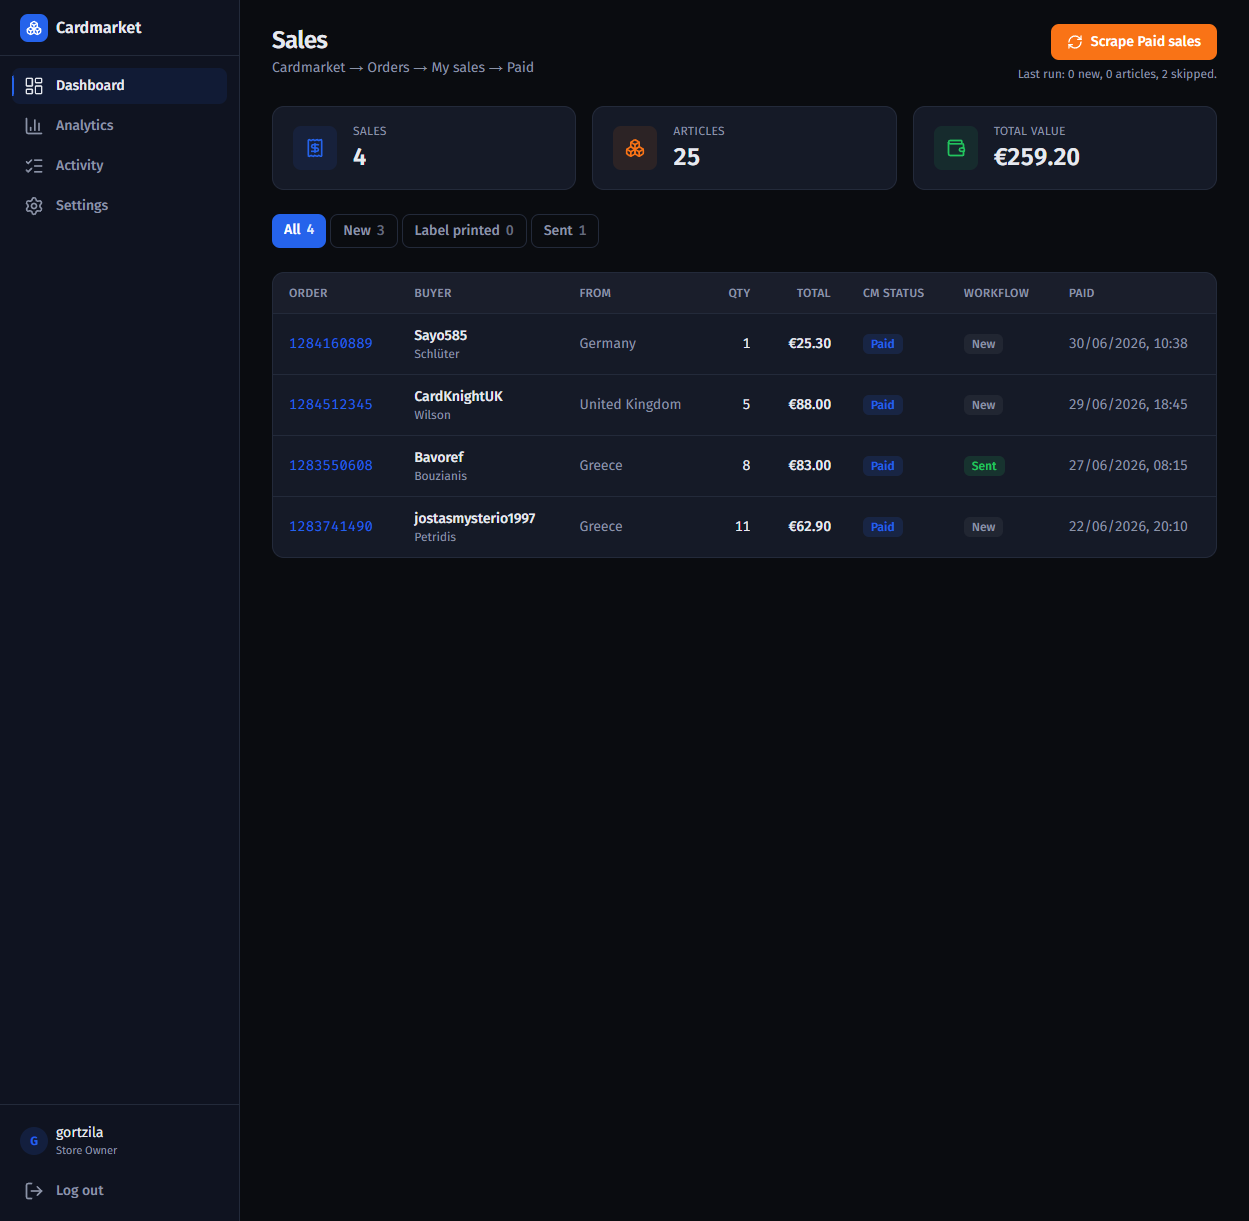The width and height of the screenshot is (1249, 1221).
Task: Click paid date 22/06/2026, 20:10
Action: [1128, 527]
